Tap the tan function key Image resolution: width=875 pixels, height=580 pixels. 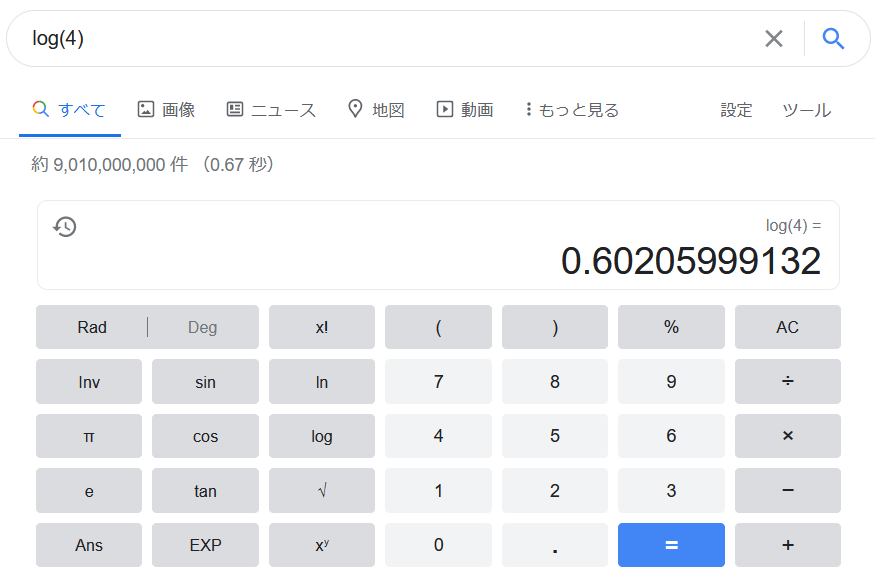[x=205, y=491]
